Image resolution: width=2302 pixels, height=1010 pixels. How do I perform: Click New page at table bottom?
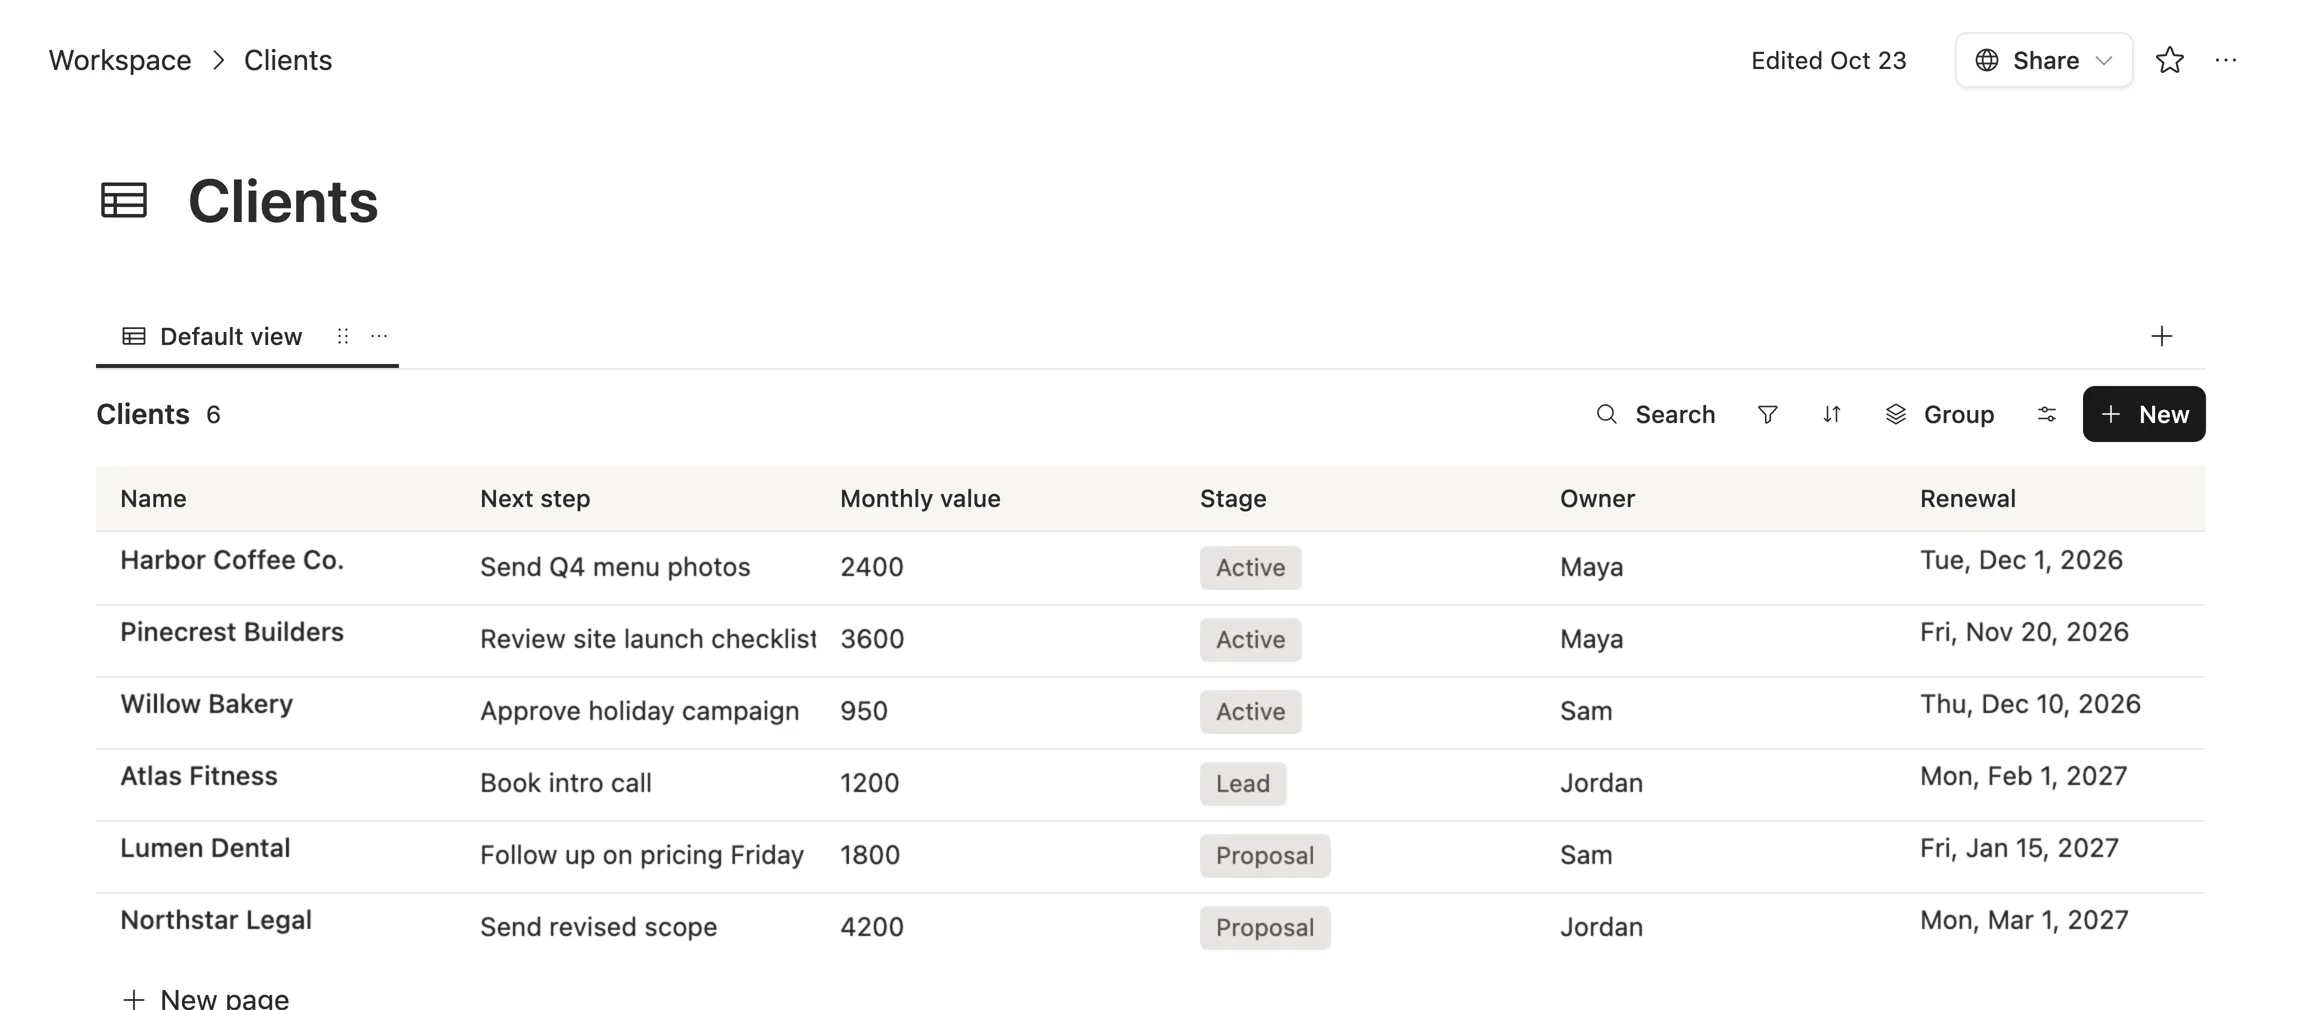tap(205, 998)
